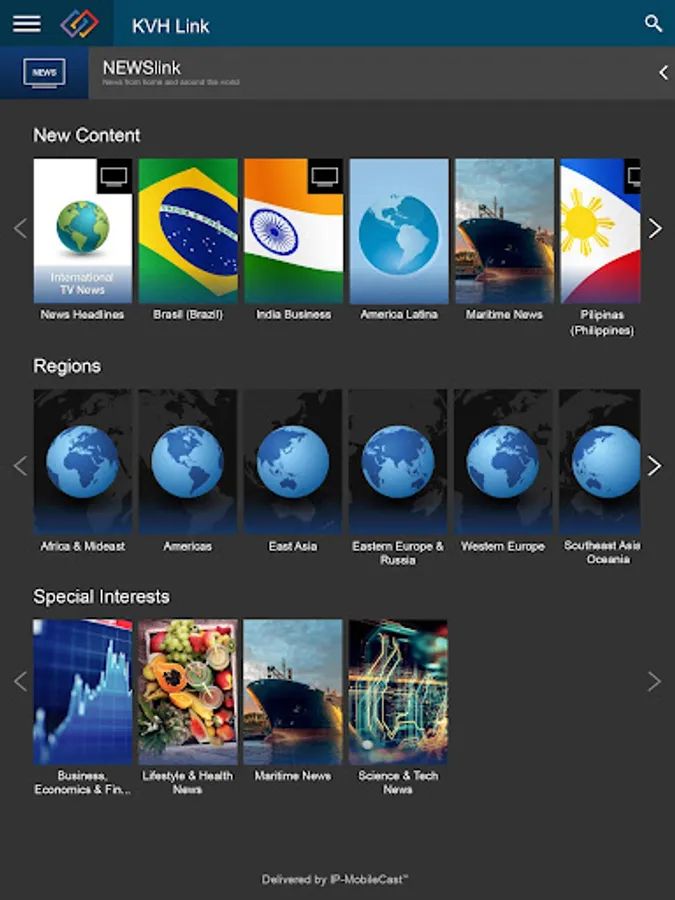Click the "East Asia" label

coord(293,546)
